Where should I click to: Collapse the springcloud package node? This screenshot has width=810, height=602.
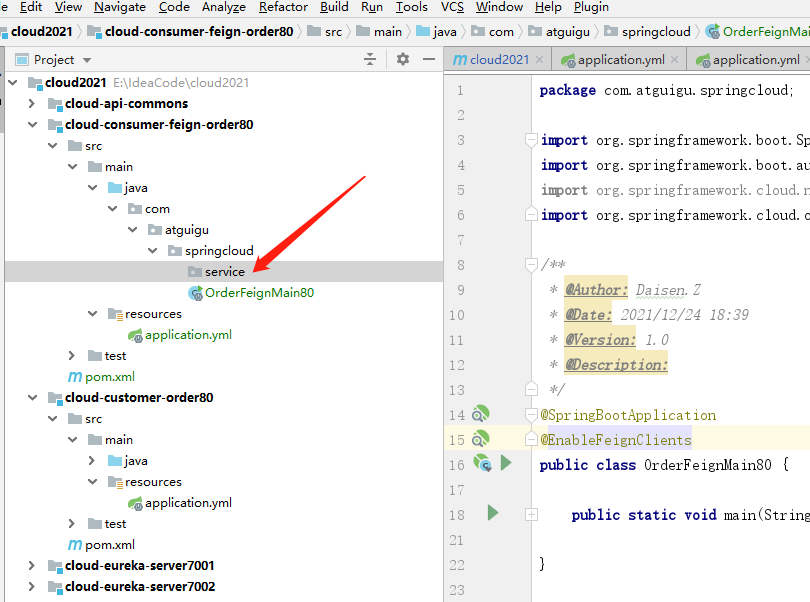click(153, 251)
